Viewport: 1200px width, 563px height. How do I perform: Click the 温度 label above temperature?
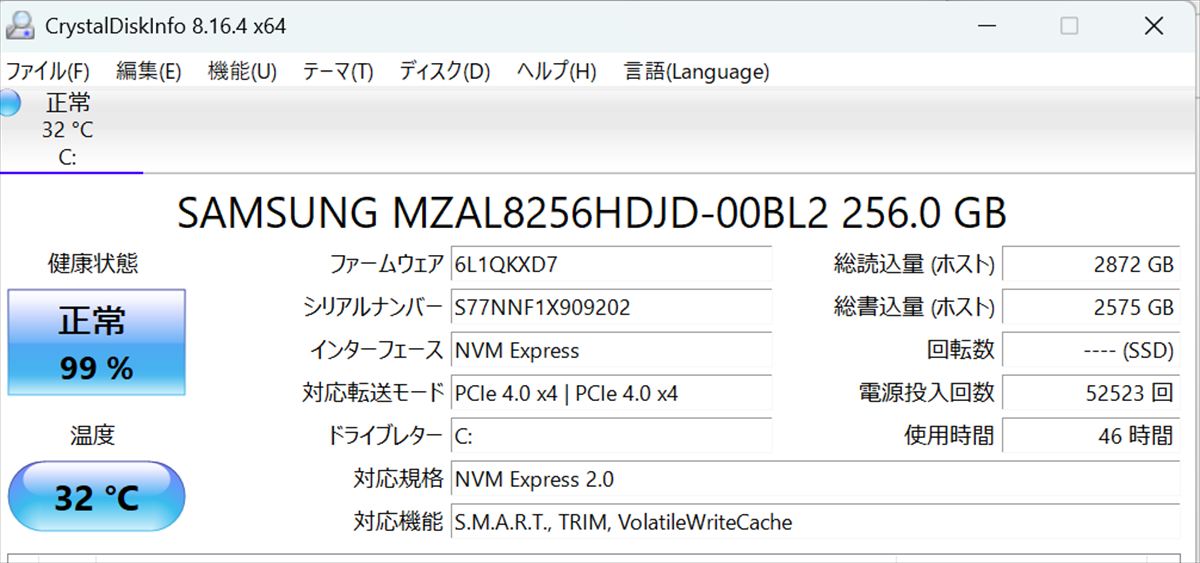tap(93, 435)
